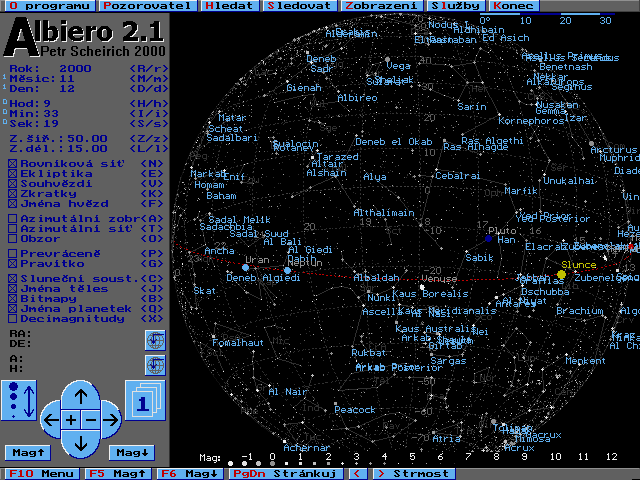Click the Mag↓ panel button

pos(132,453)
